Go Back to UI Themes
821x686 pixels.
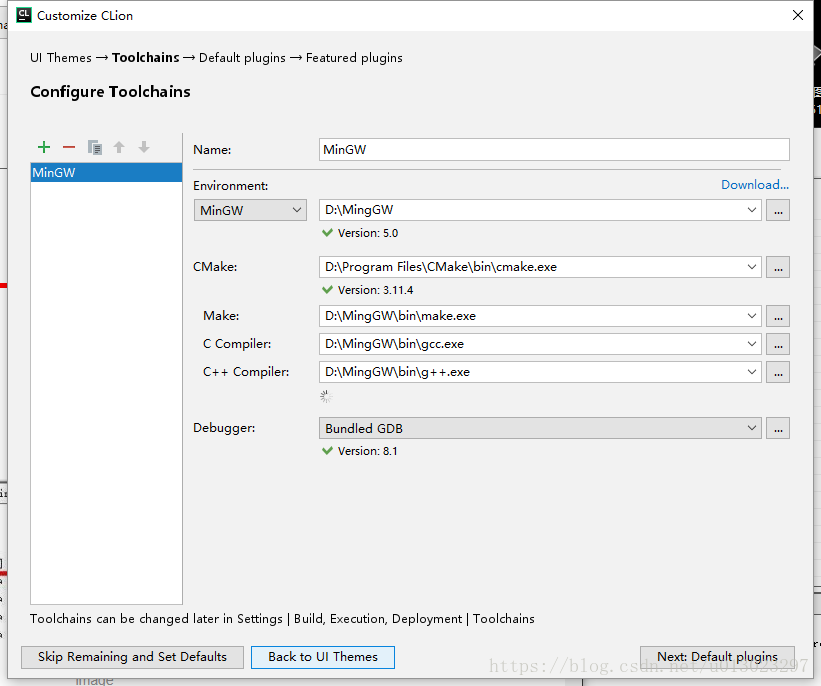pyautogui.click(x=322, y=657)
